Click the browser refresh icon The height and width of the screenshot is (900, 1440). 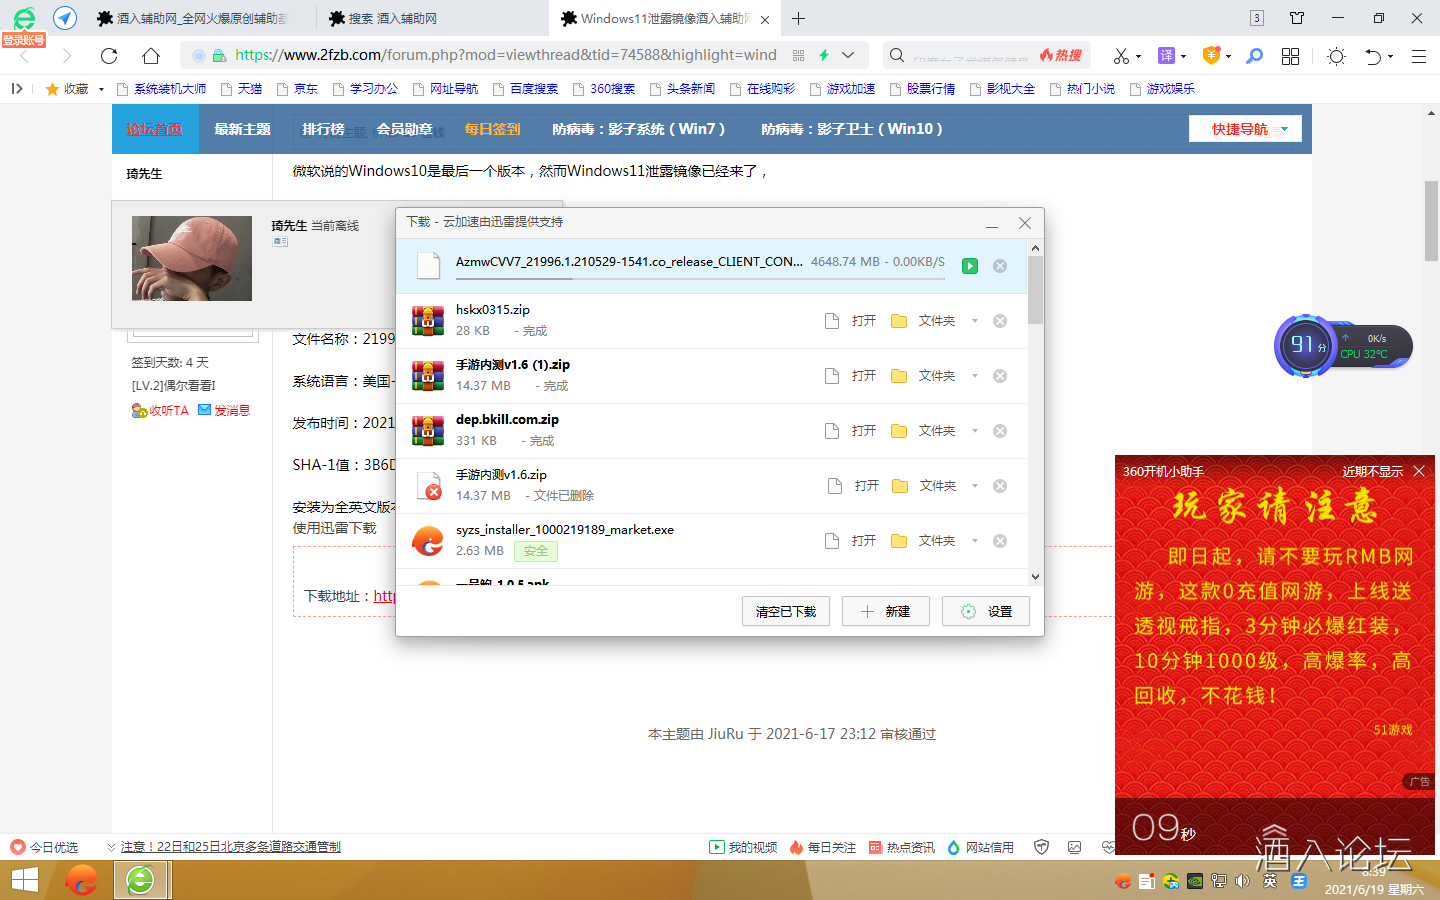[109, 56]
